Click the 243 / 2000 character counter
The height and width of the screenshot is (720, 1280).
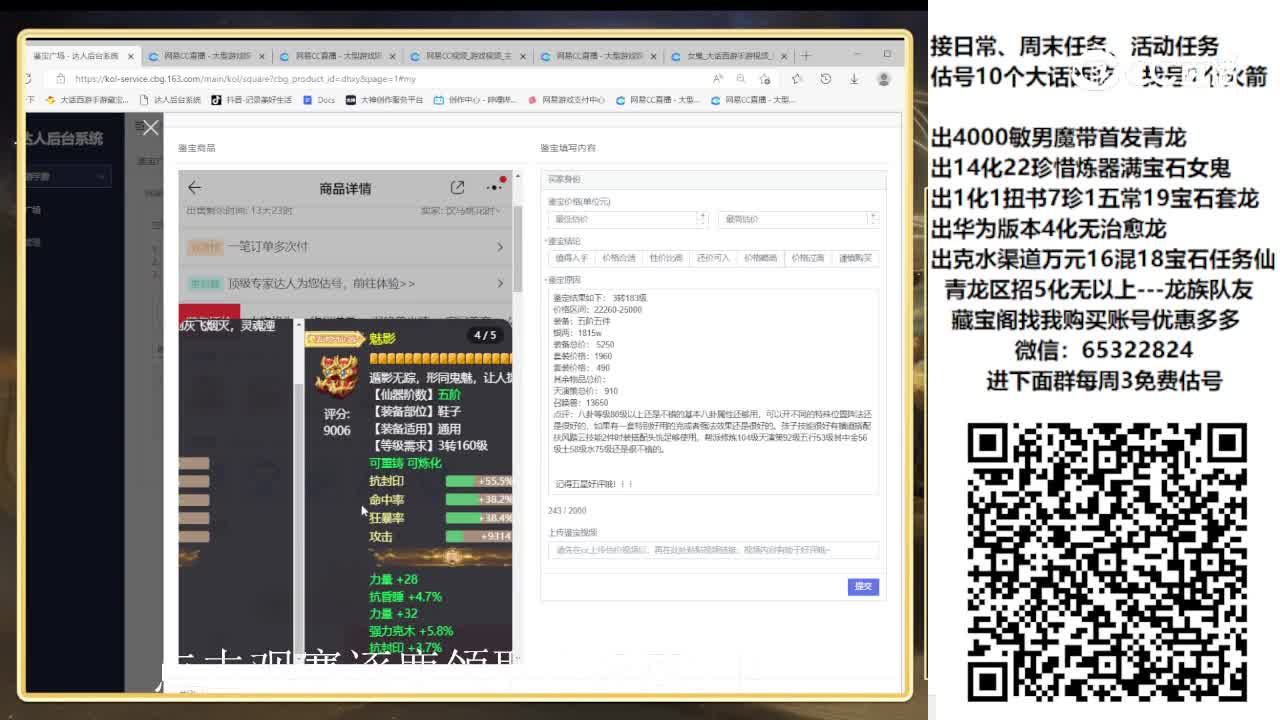[567, 511]
